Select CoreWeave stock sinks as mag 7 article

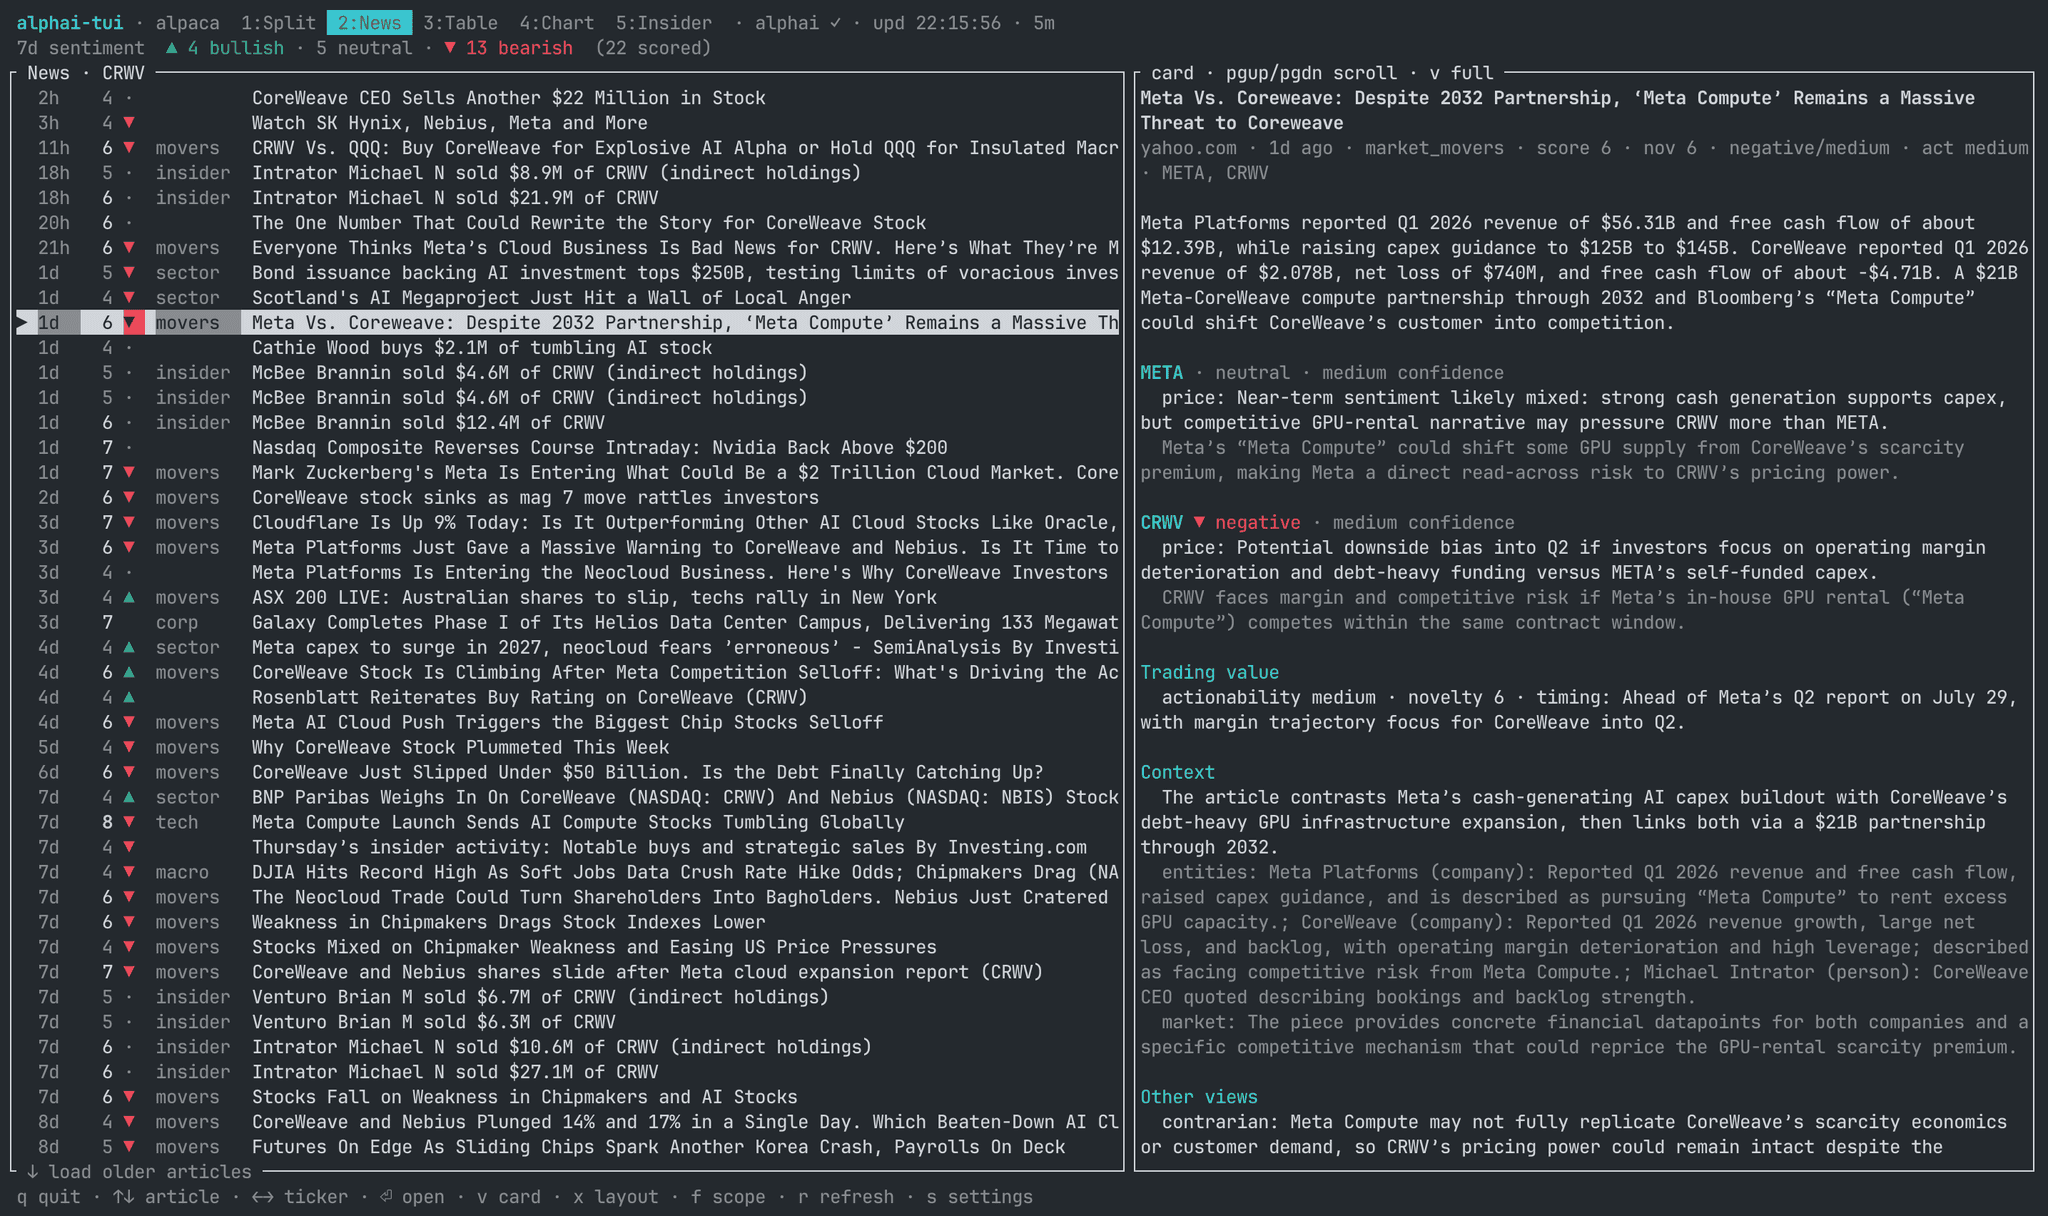coord(568,498)
